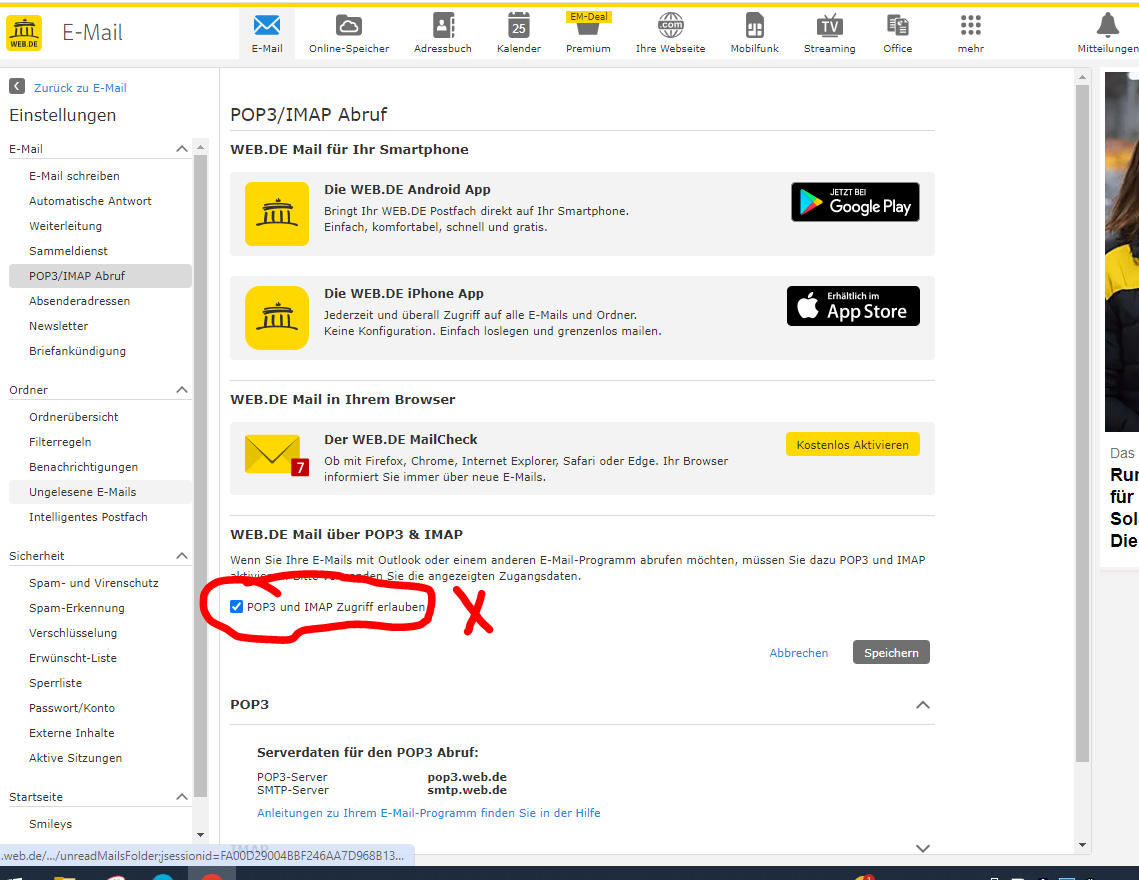Open the Kalender icon
Viewport: 1139px width, 880px height.
[518, 26]
